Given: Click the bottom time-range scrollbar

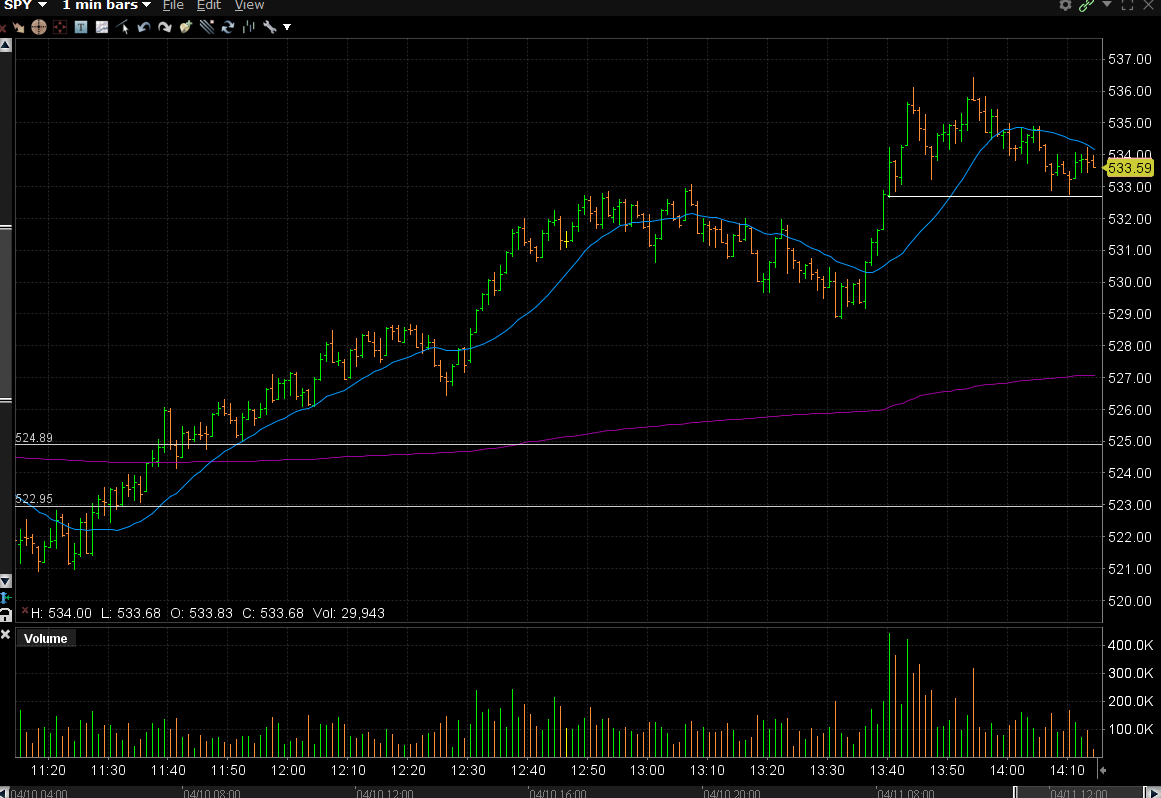Looking at the screenshot, I should pyautogui.click(x=580, y=793).
